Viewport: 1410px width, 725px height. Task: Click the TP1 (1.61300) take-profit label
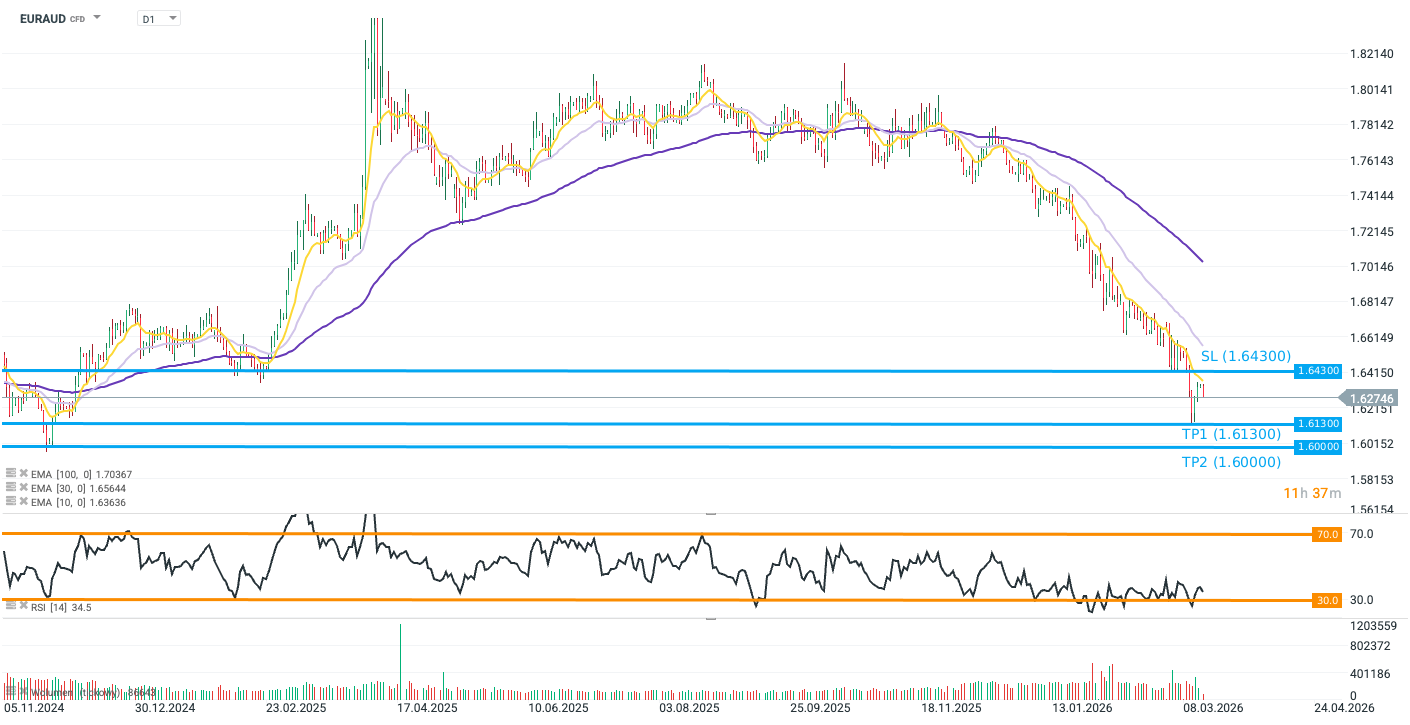click(x=1231, y=434)
